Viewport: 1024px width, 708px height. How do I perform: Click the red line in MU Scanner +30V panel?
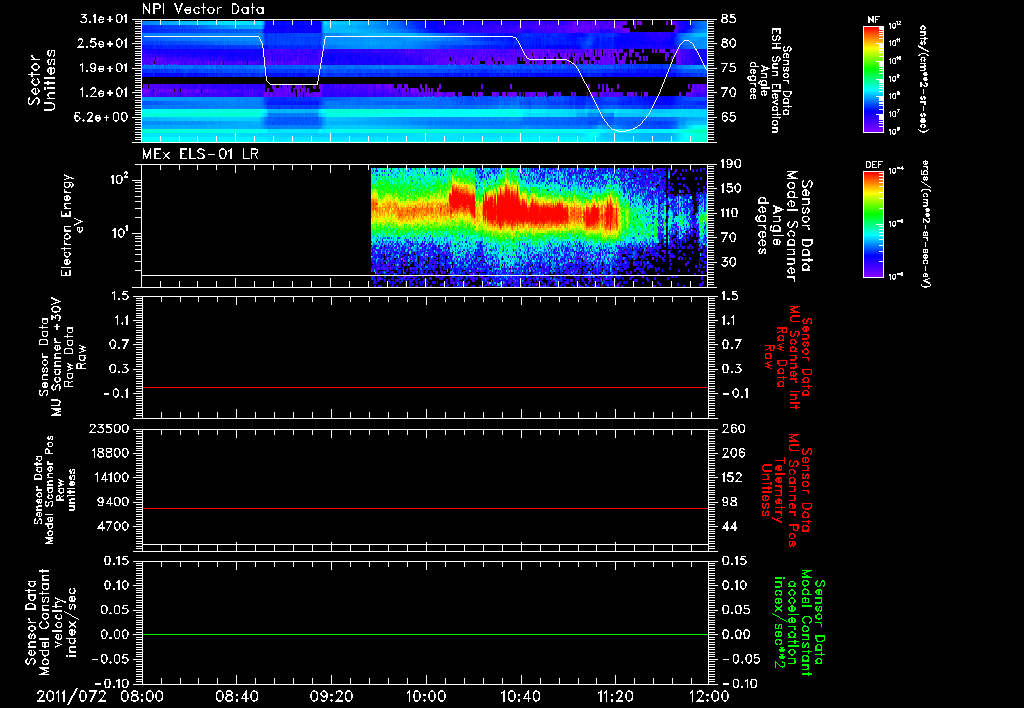click(424, 387)
